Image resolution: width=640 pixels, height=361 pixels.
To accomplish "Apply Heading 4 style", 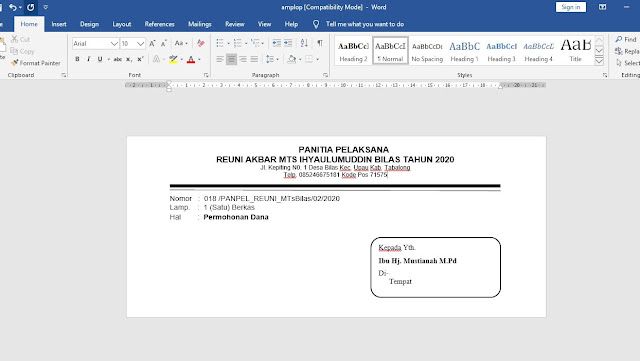I will point(538,51).
